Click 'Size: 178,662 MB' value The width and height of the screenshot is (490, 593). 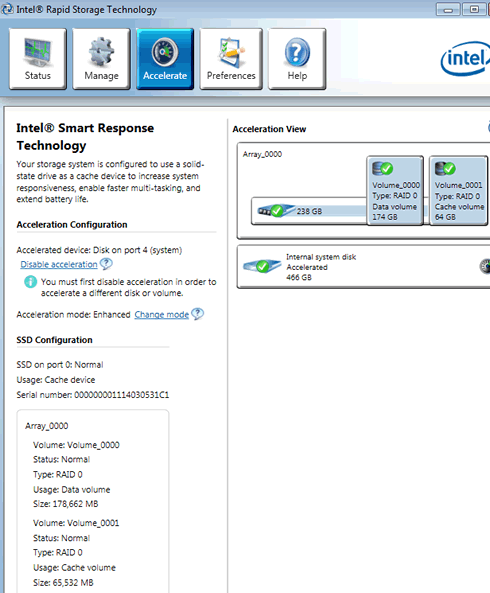pyautogui.click(x=65, y=504)
